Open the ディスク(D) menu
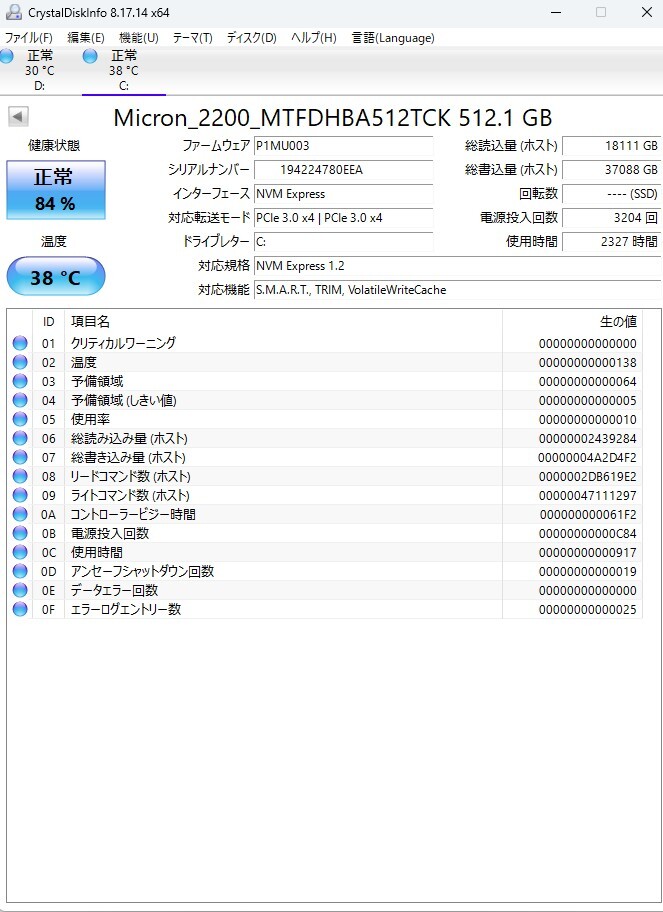Image resolution: width=663 pixels, height=912 pixels. pyautogui.click(x=251, y=38)
